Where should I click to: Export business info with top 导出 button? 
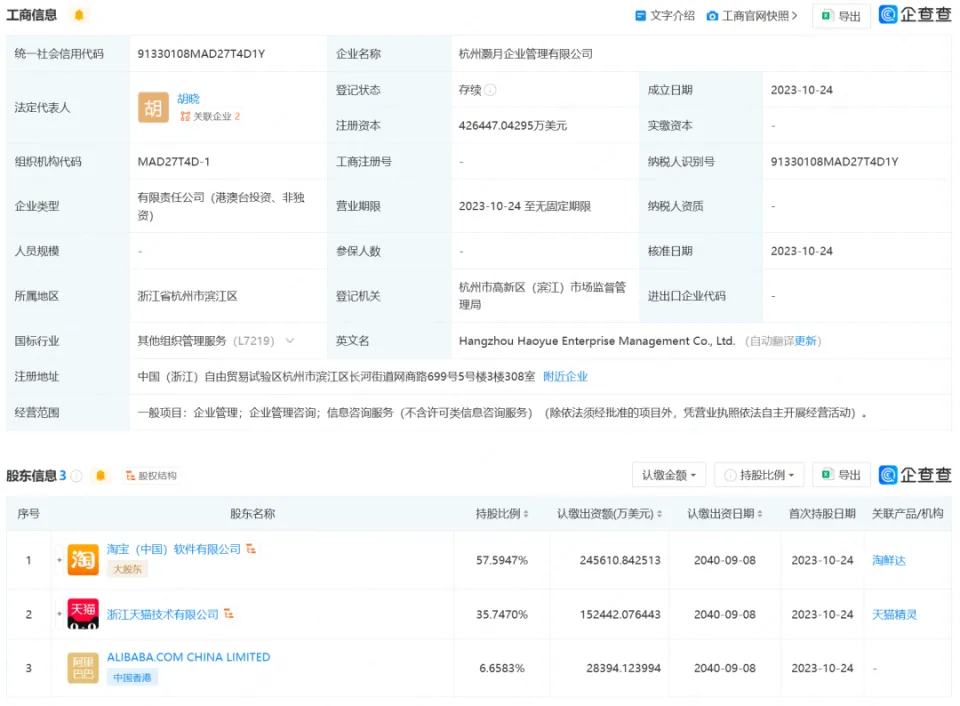[841, 16]
